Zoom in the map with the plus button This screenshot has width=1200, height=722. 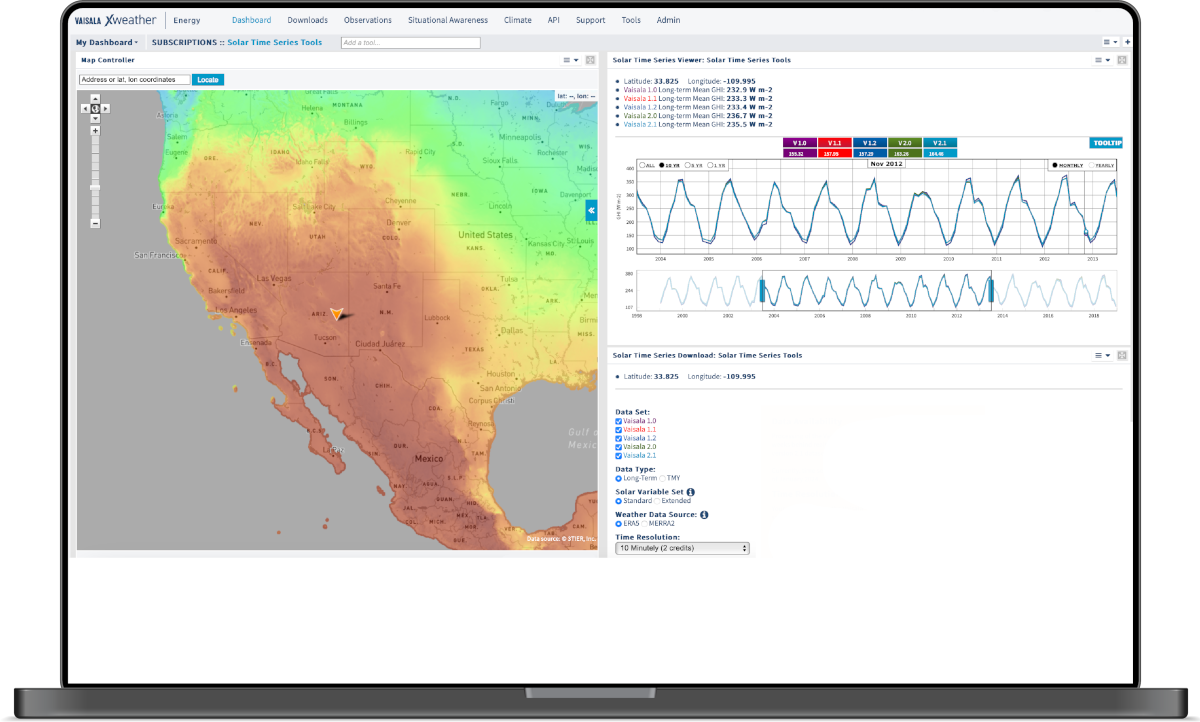[95, 130]
